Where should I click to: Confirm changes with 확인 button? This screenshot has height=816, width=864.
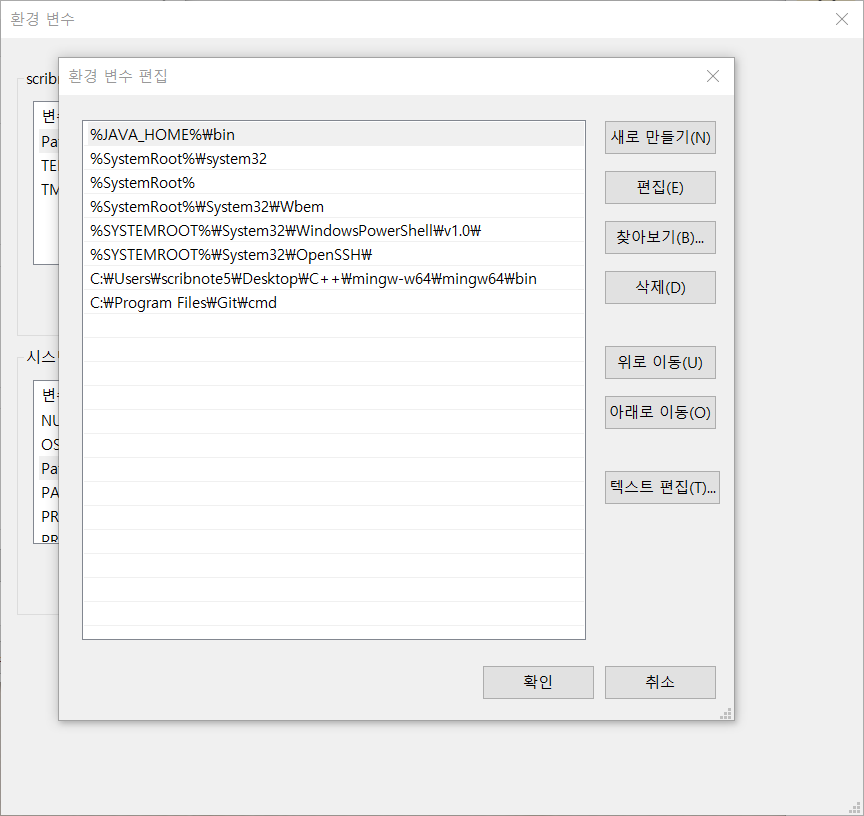[x=538, y=682]
